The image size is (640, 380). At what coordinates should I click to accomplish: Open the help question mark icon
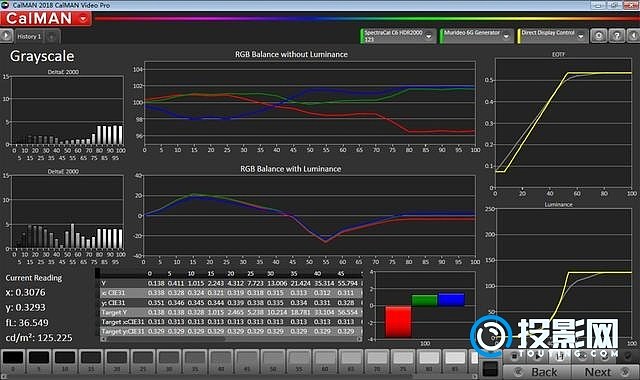click(617, 36)
